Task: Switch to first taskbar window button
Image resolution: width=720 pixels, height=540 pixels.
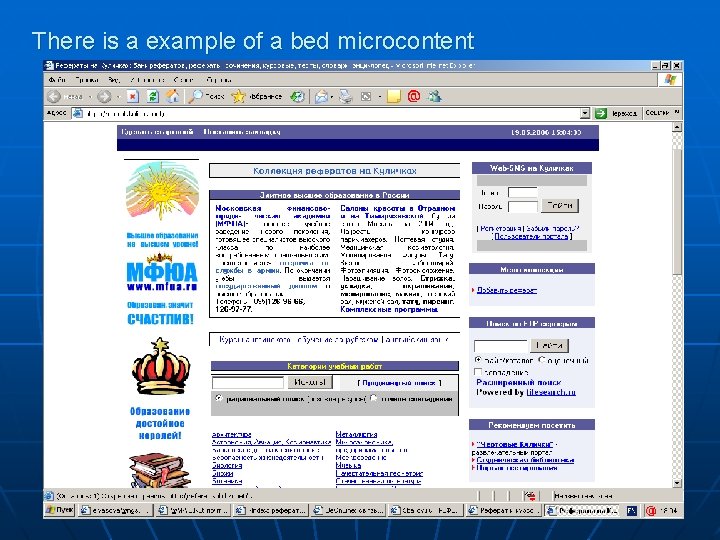Action: pos(115,510)
